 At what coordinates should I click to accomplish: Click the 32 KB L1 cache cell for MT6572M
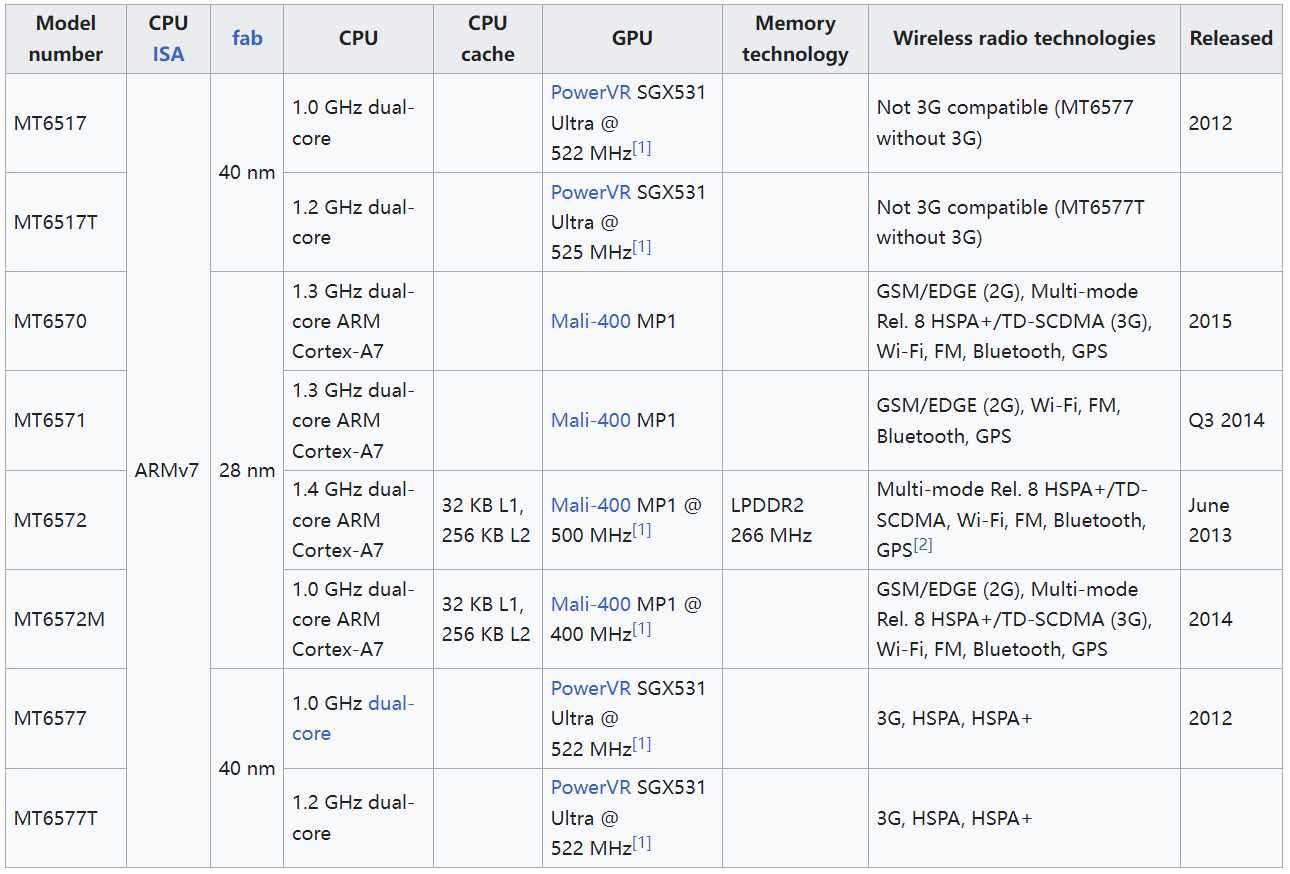pos(488,619)
